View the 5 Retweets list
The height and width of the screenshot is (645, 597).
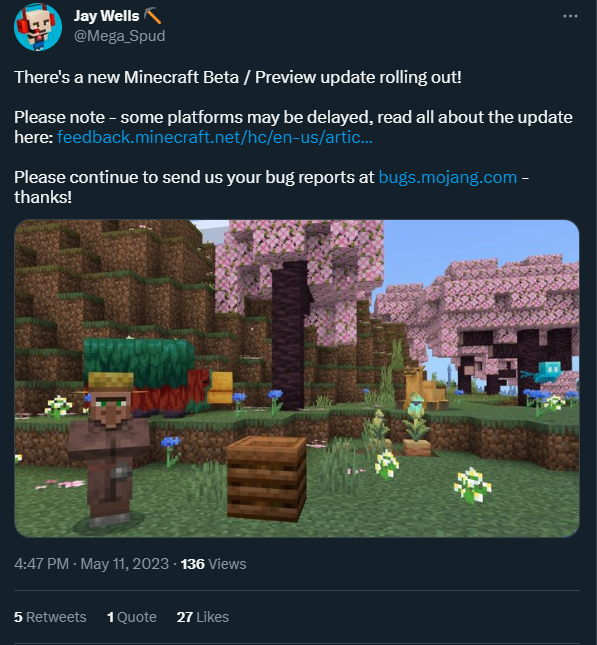point(50,617)
